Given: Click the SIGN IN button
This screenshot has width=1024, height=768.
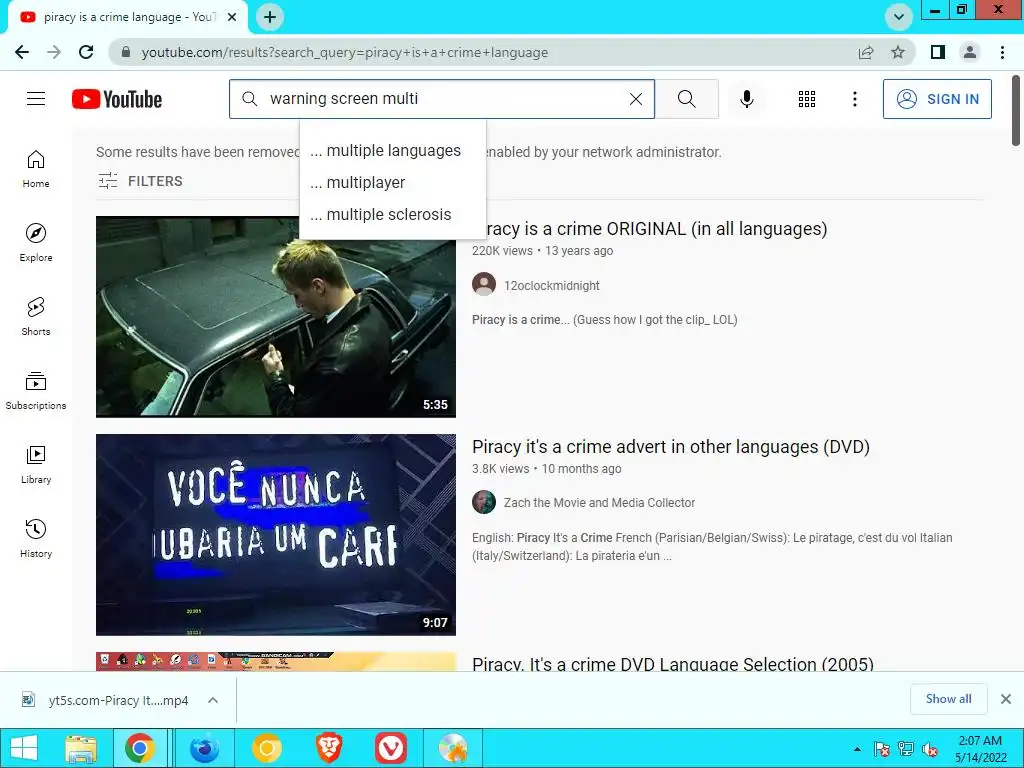Looking at the screenshot, I should (937, 99).
